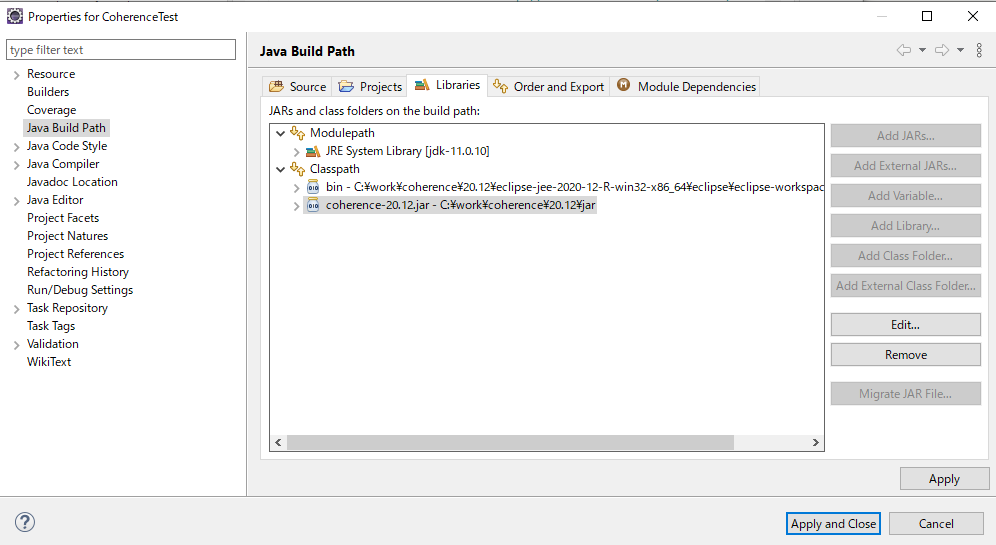Expand the Validation category
Screen dimensions: 996x545
tap(17, 345)
